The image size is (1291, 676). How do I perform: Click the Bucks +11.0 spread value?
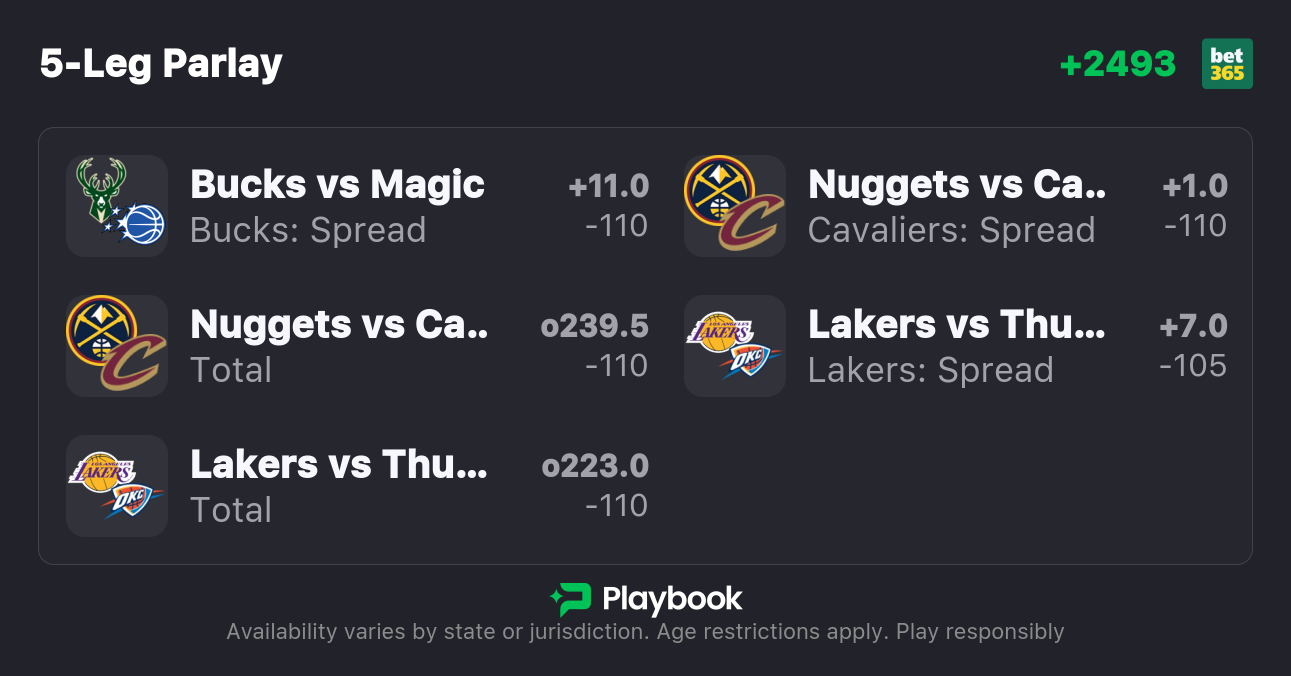[x=608, y=186]
